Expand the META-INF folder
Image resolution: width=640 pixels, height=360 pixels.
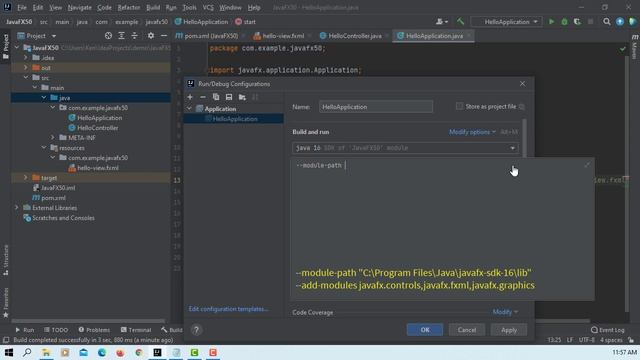(53, 138)
